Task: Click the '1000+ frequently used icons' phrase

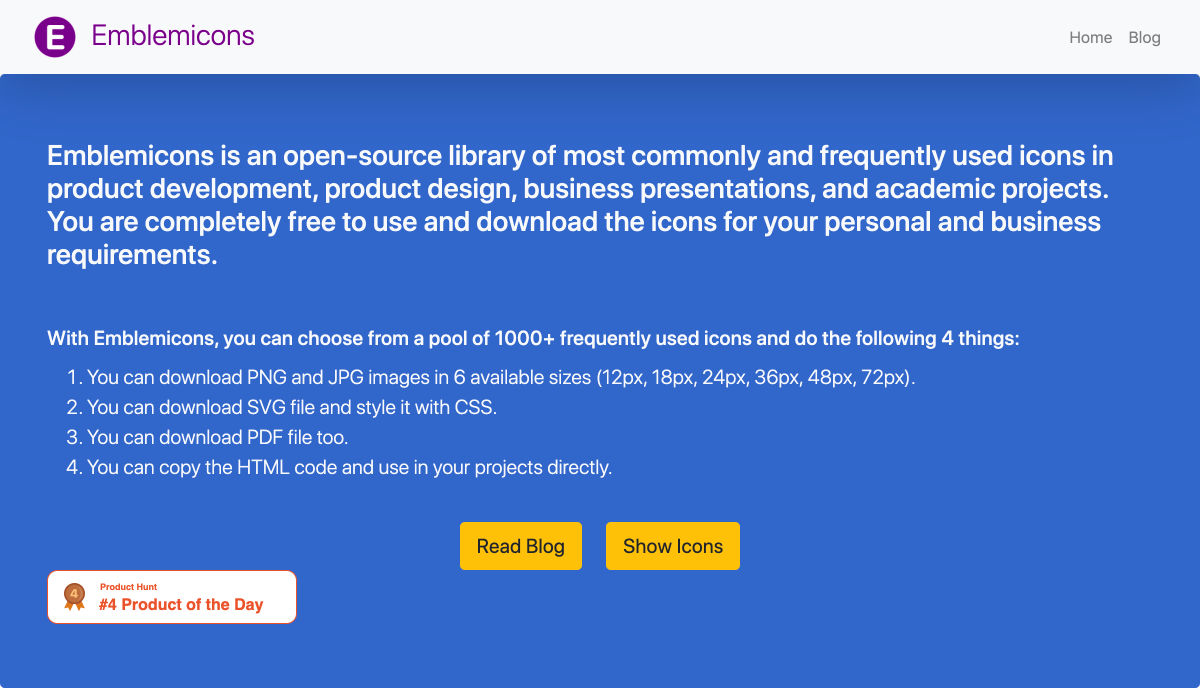Action: 620,338
